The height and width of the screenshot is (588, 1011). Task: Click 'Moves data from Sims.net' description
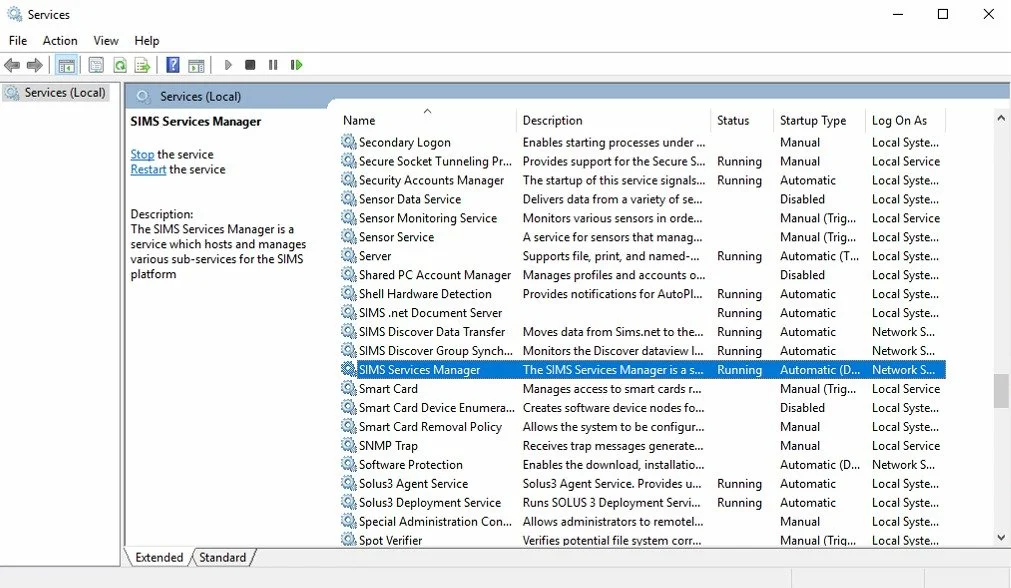point(613,331)
